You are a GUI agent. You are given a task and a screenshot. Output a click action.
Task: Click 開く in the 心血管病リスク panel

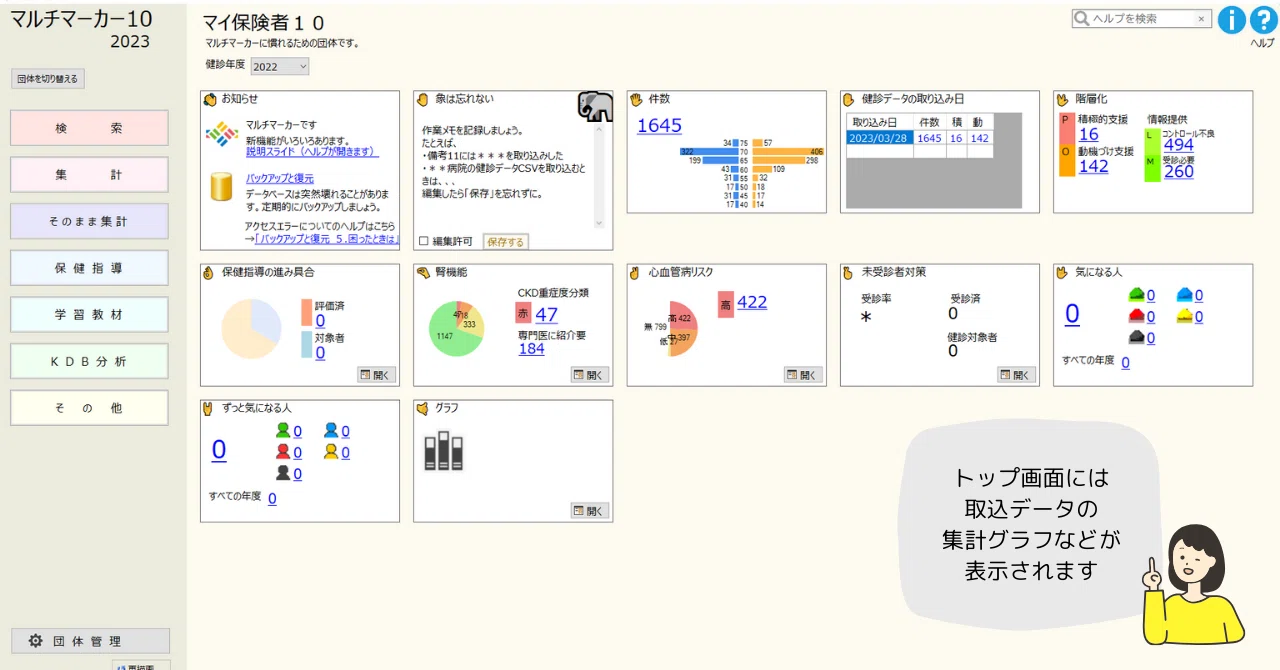804,375
